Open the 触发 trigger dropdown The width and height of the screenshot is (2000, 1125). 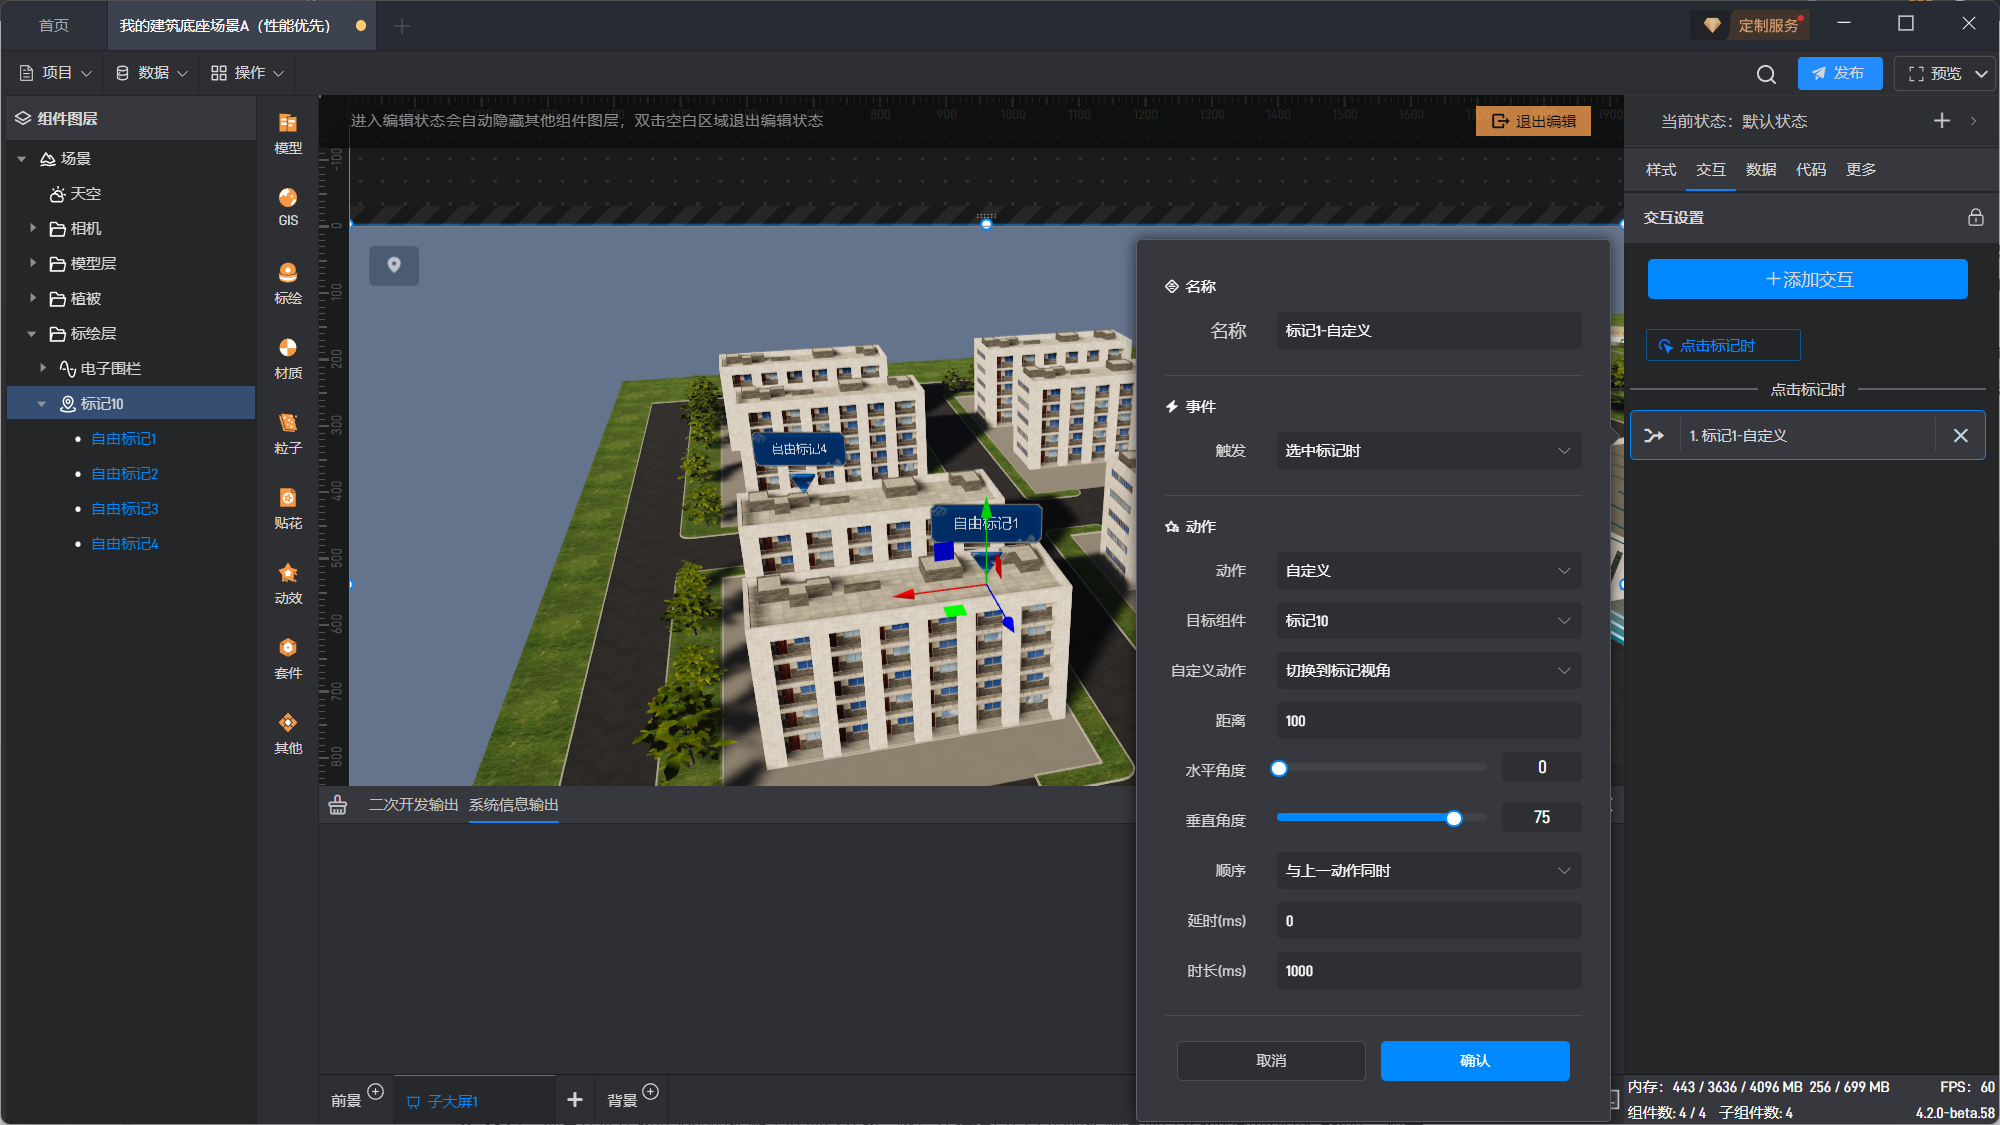1428,451
